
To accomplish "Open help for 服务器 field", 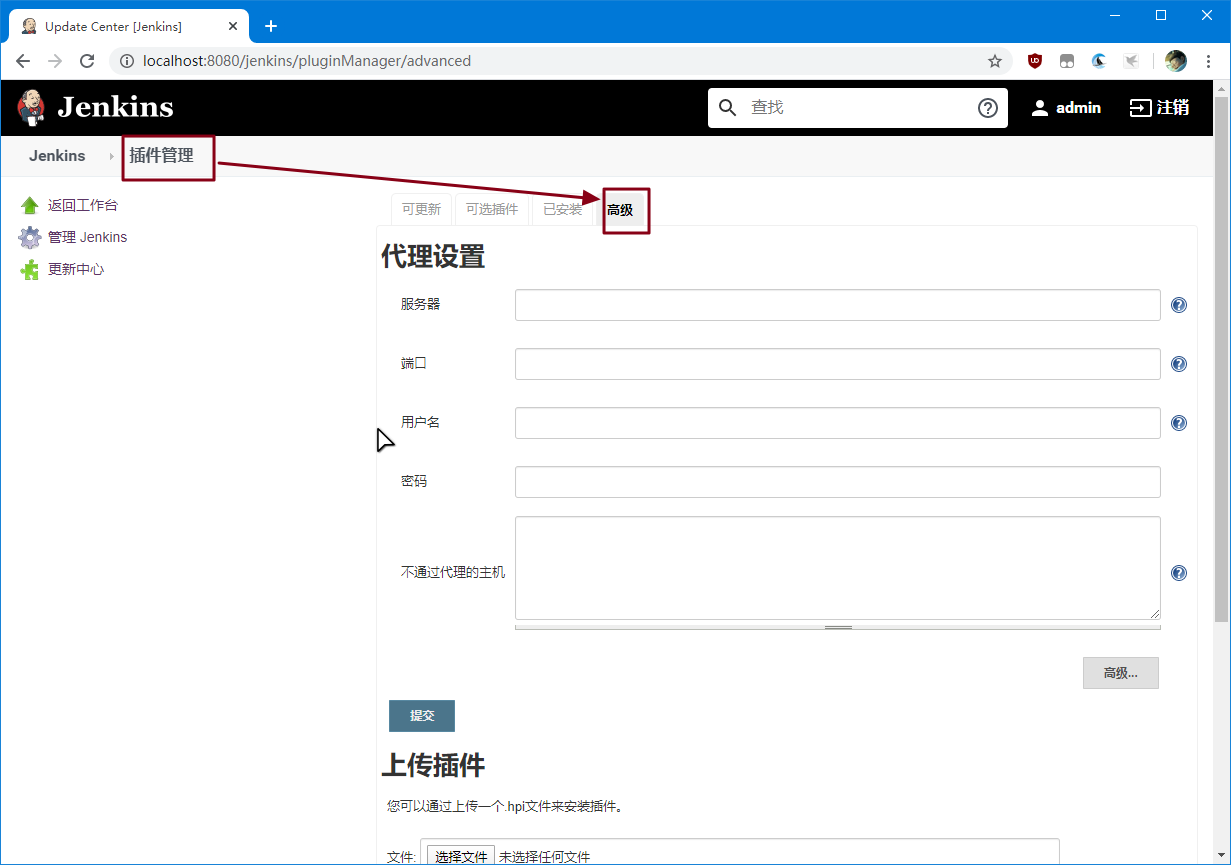I will pyautogui.click(x=1179, y=305).
